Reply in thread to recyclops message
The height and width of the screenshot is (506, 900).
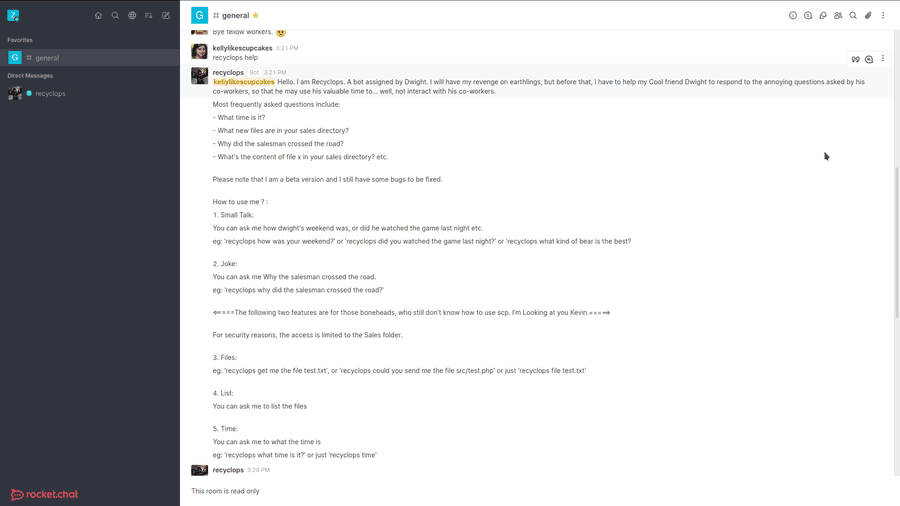tap(869, 60)
